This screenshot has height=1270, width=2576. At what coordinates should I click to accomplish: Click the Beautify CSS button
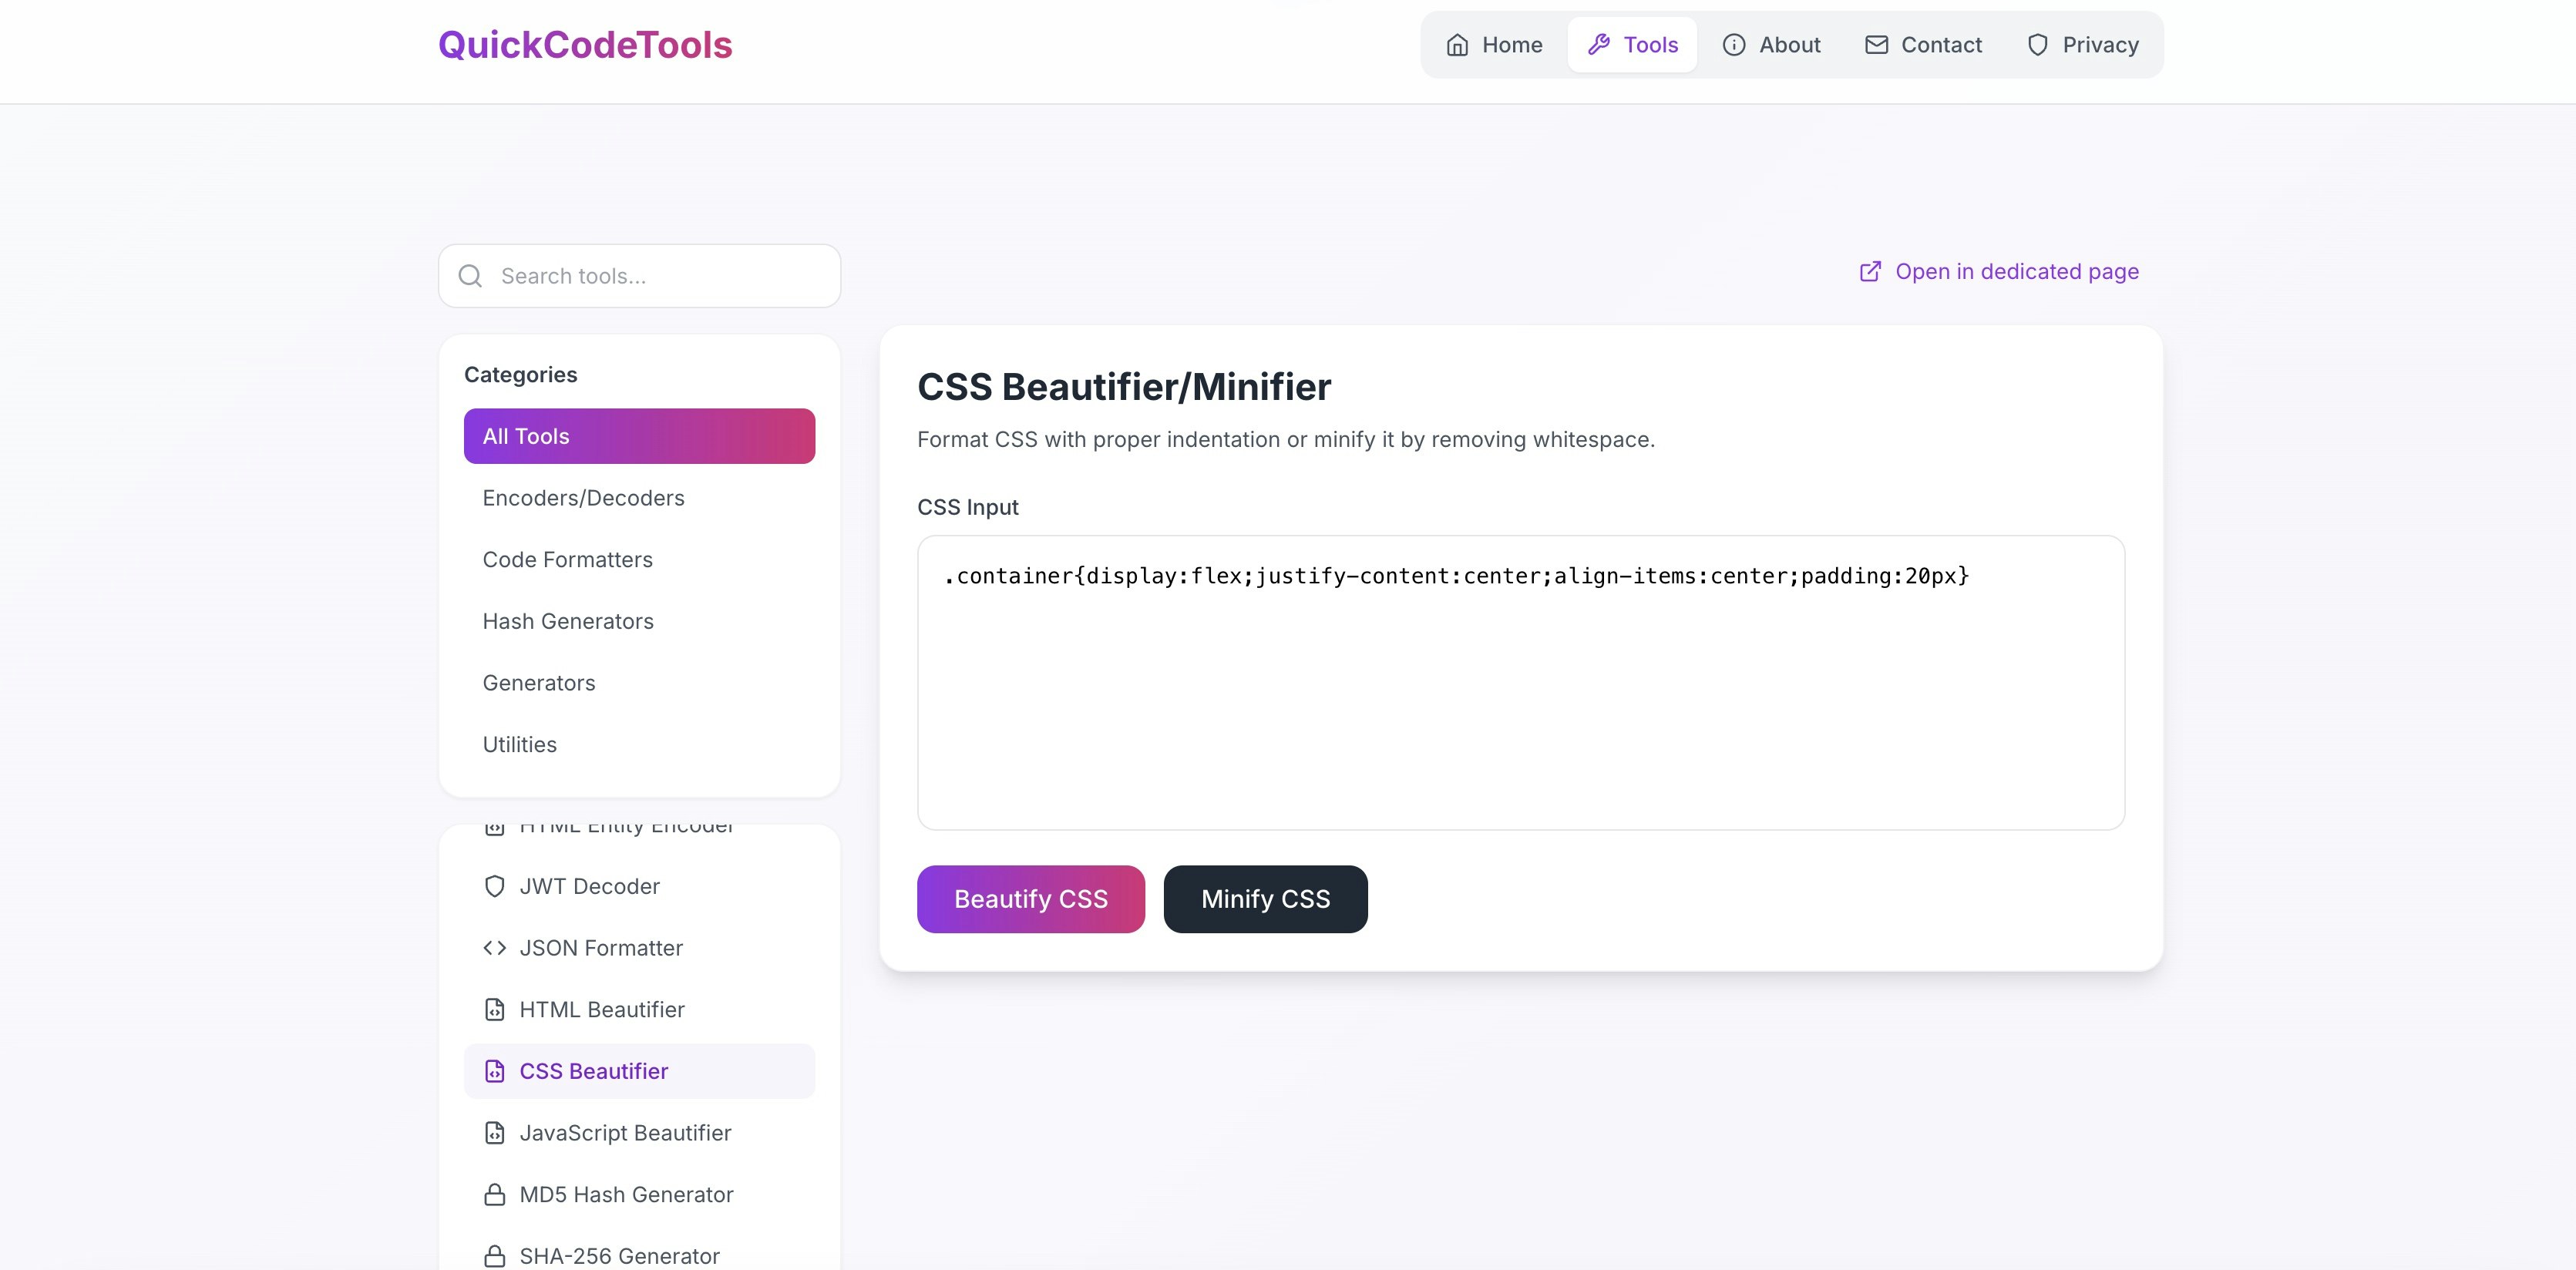click(x=1030, y=898)
